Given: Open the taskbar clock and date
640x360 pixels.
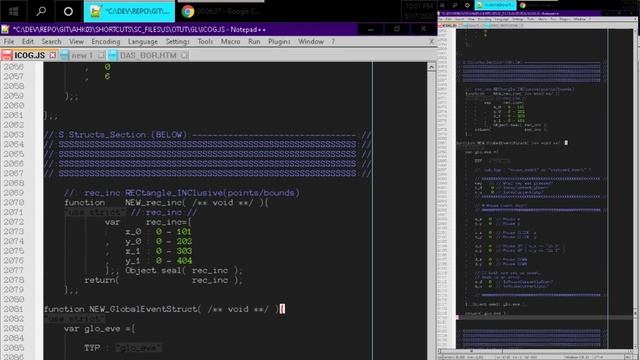Looking at the screenshot, I should coord(419,11).
